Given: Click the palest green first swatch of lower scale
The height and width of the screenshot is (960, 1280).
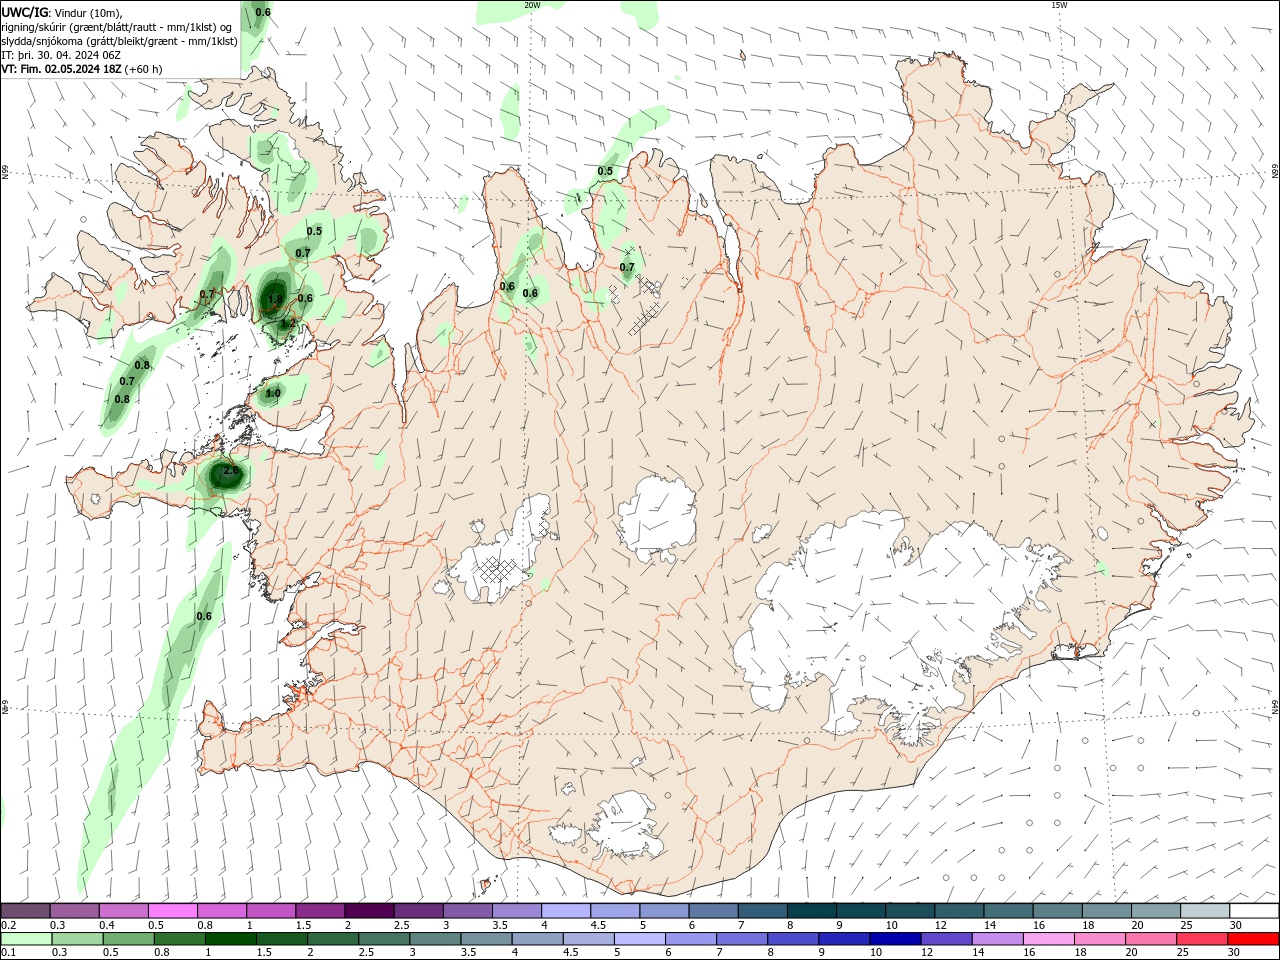Looking at the screenshot, I should pos(26,939).
